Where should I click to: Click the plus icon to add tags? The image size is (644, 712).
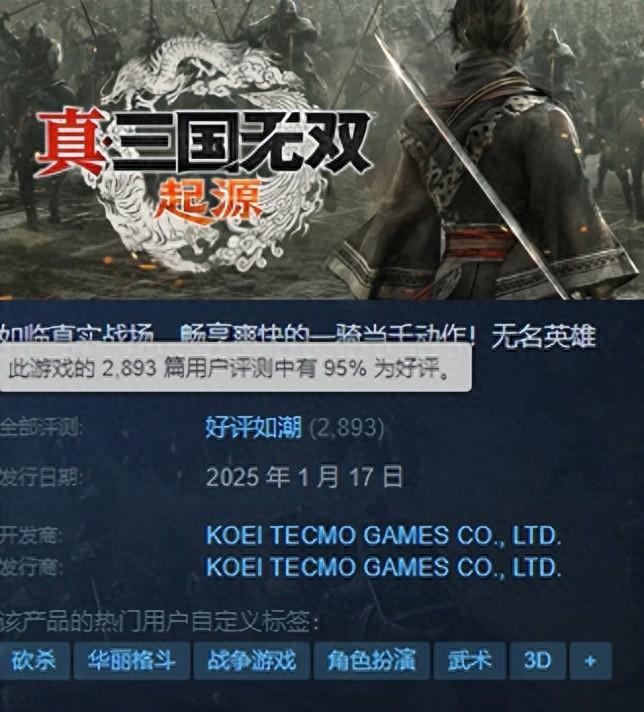coord(590,661)
